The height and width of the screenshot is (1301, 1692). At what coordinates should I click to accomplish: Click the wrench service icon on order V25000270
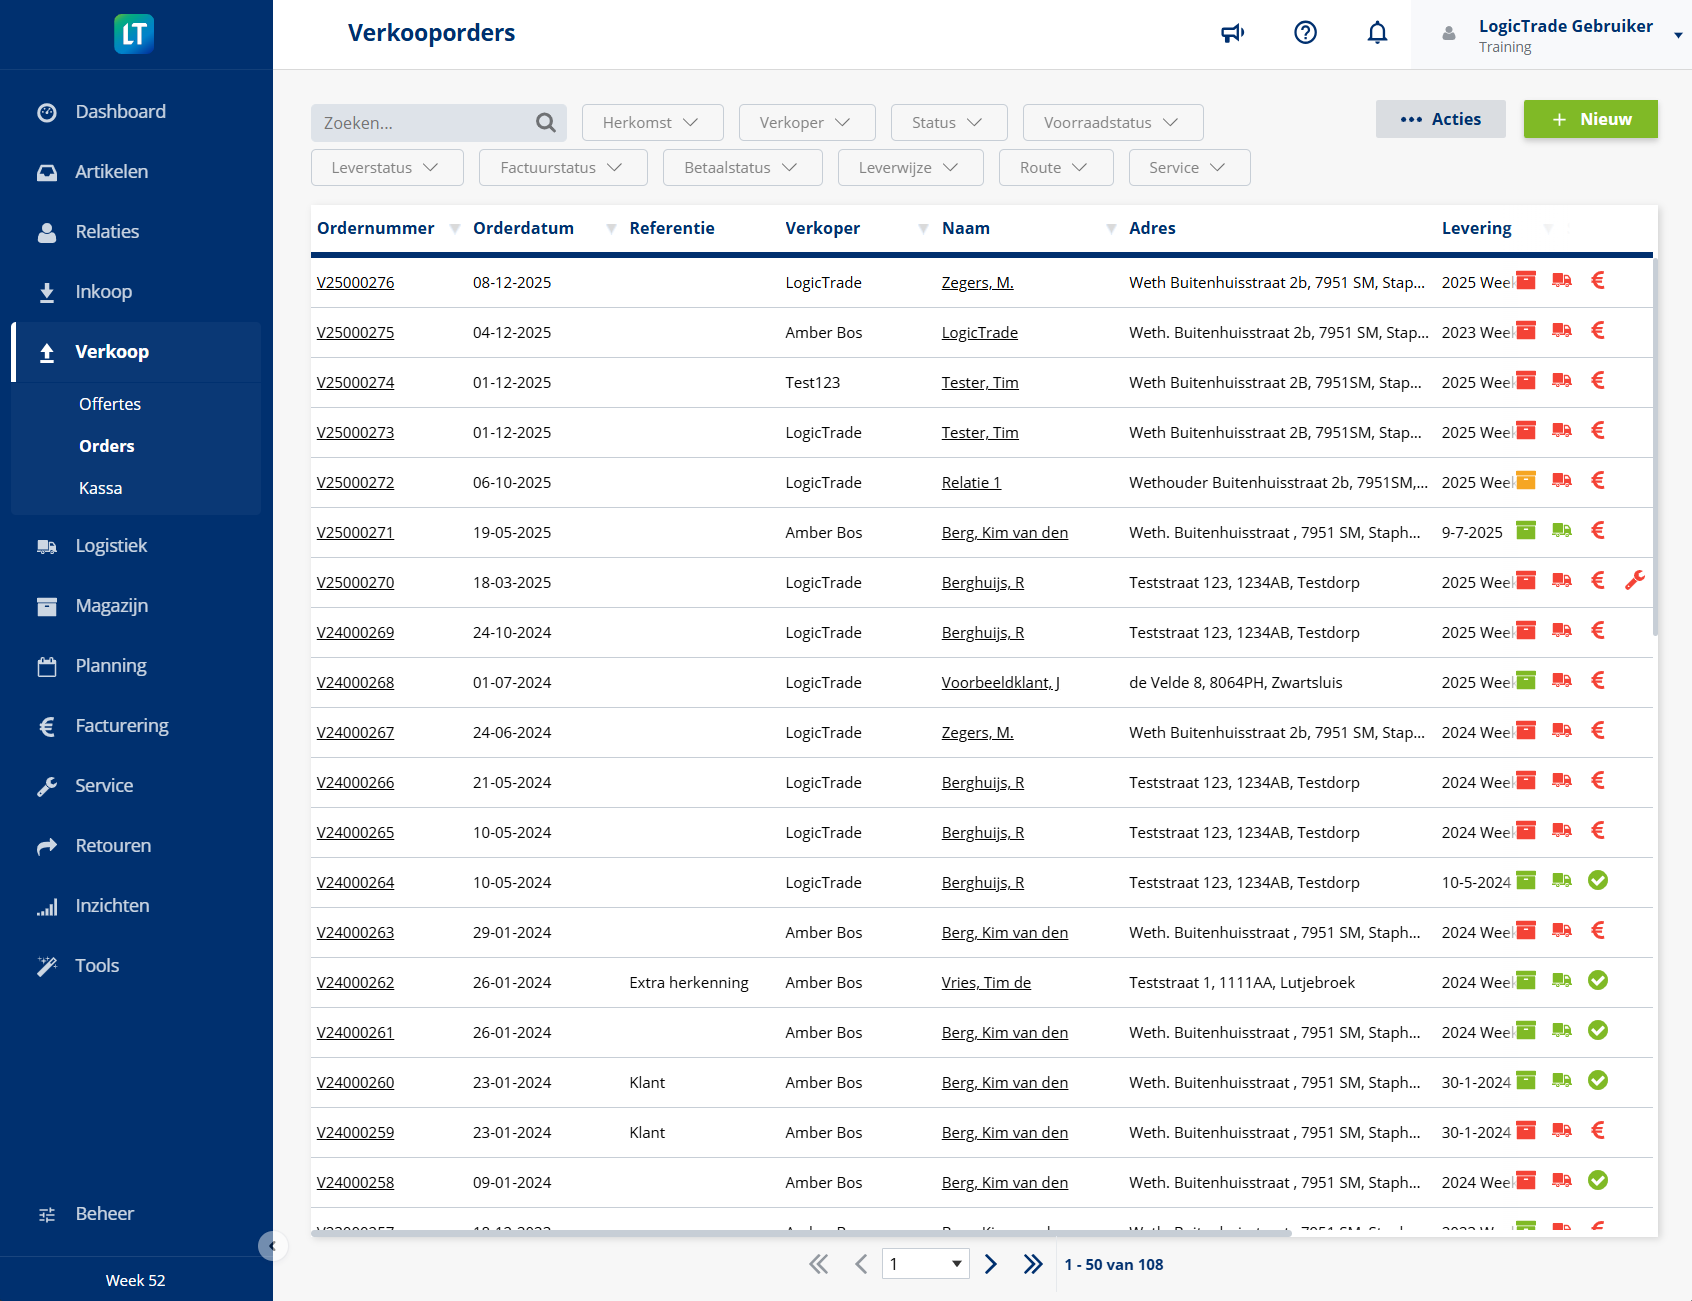point(1636,580)
